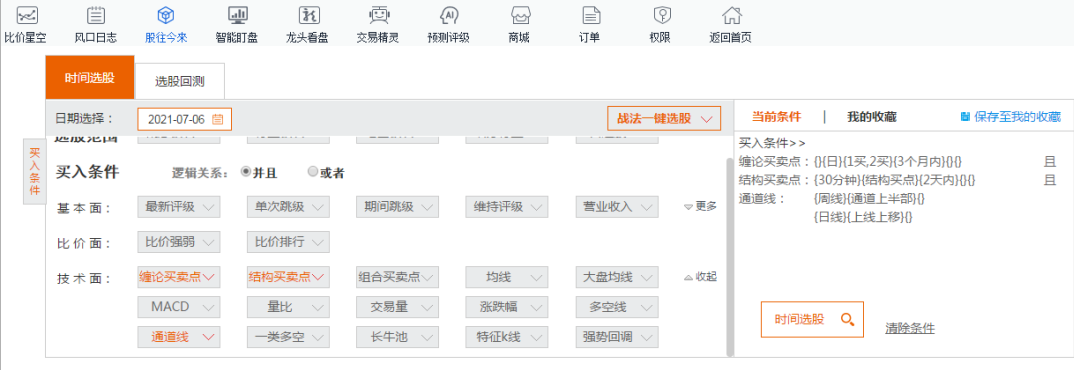Open the 比价星空 toolbar icon
The width and height of the screenshot is (1074, 370).
pyautogui.click(x=28, y=14)
